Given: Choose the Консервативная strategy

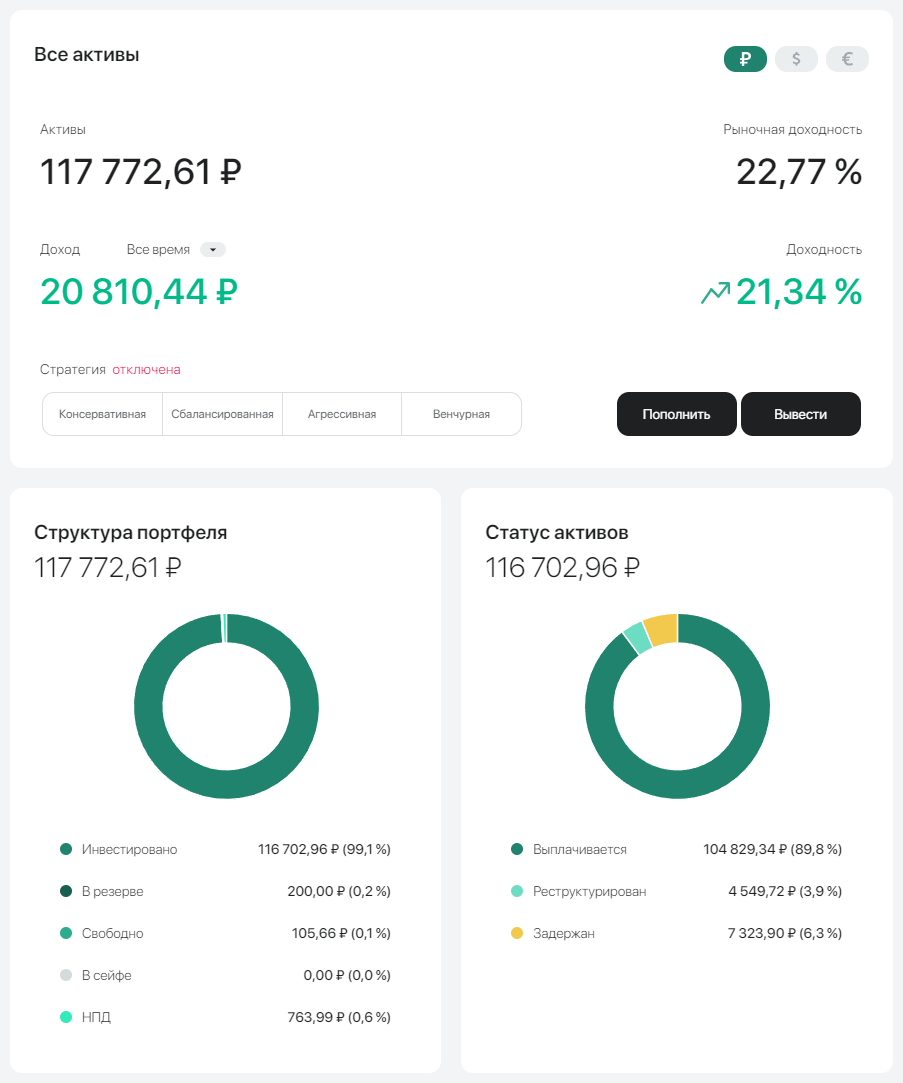Looking at the screenshot, I should click(x=103, y=414).
